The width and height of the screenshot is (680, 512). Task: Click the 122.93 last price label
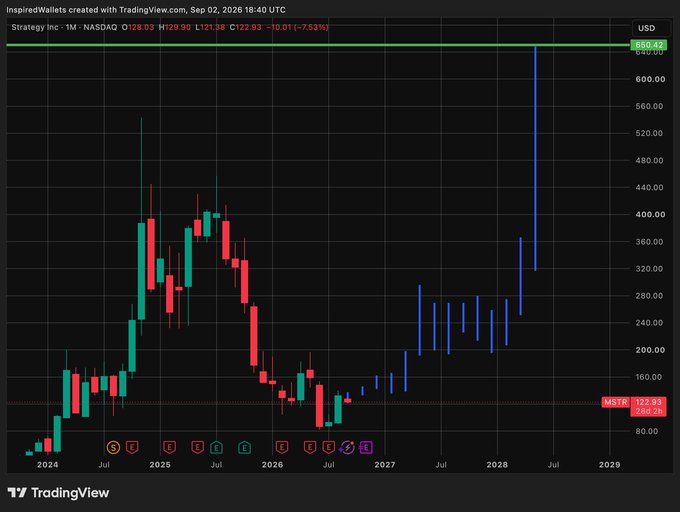pyautogui.click(x=648, y=402)
